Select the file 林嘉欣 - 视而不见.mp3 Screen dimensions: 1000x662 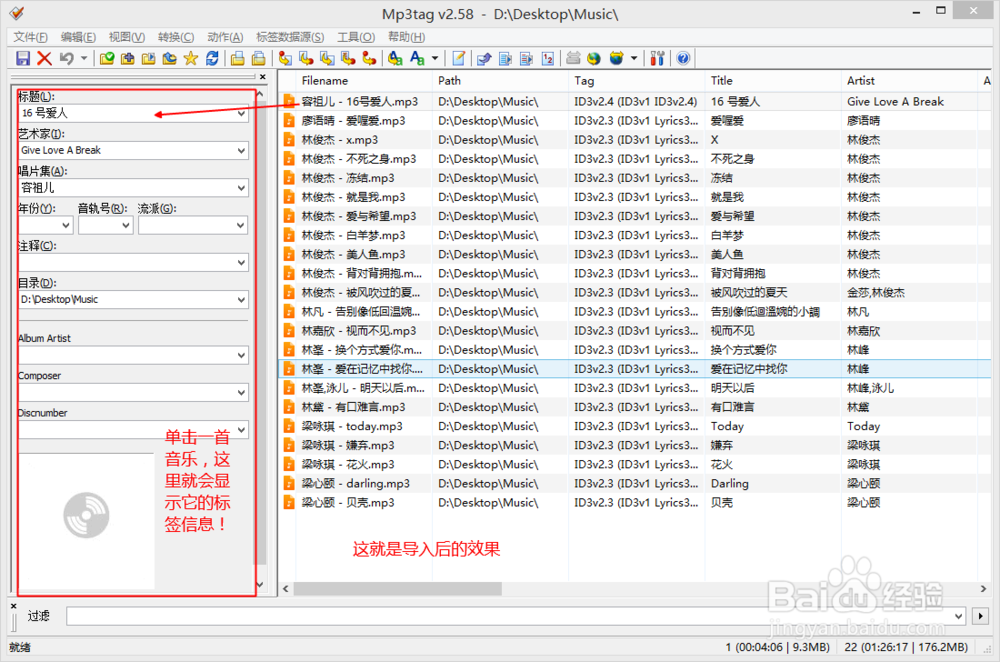(x=359, y=331)
